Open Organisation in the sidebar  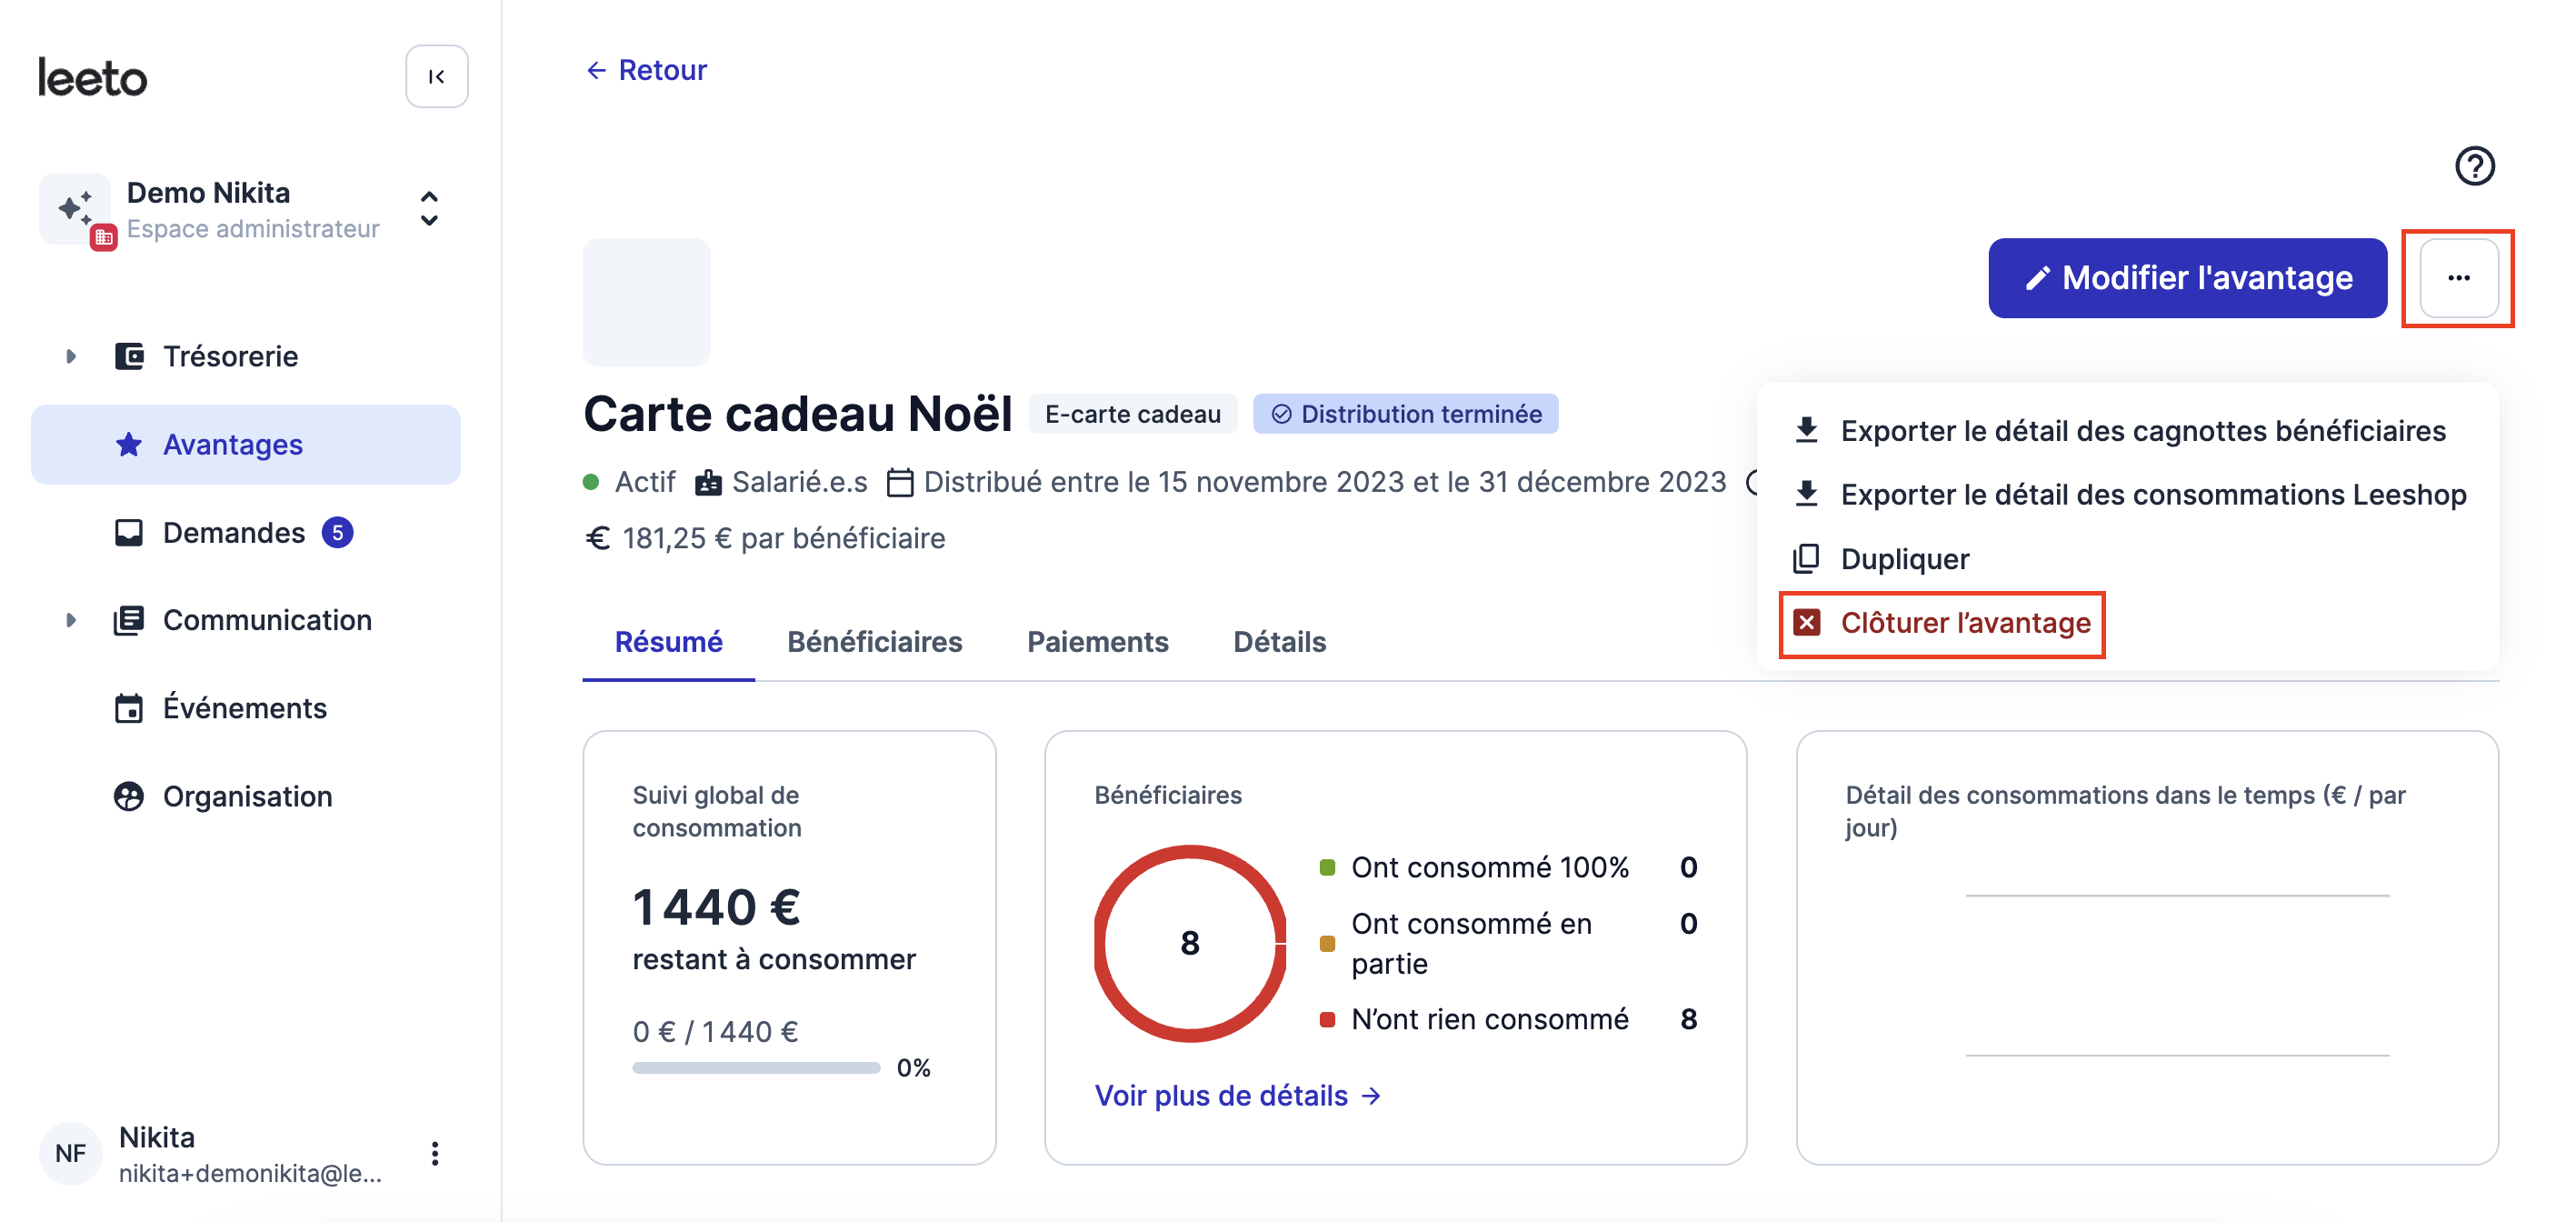pyautogui.click(x=247, y=796)
